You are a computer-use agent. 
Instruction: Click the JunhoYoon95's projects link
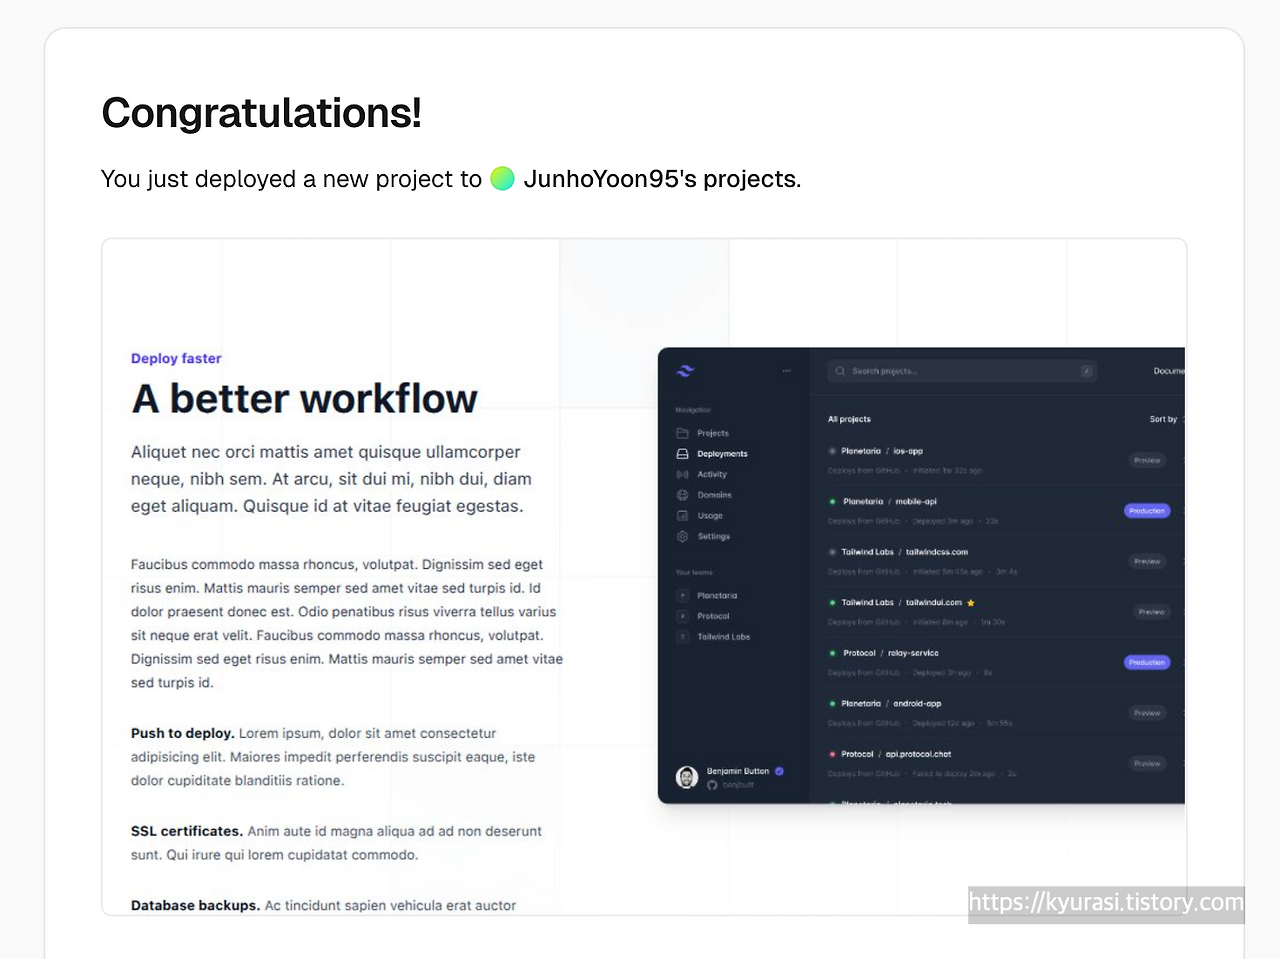(661, 179)
